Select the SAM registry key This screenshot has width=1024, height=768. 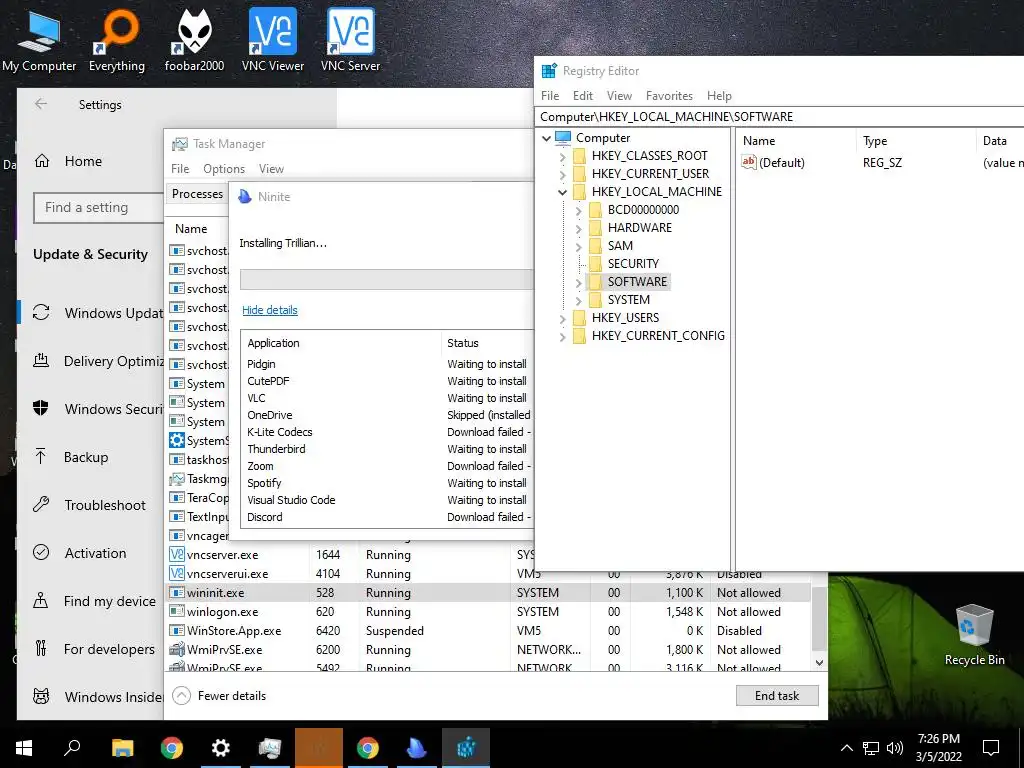620,246
